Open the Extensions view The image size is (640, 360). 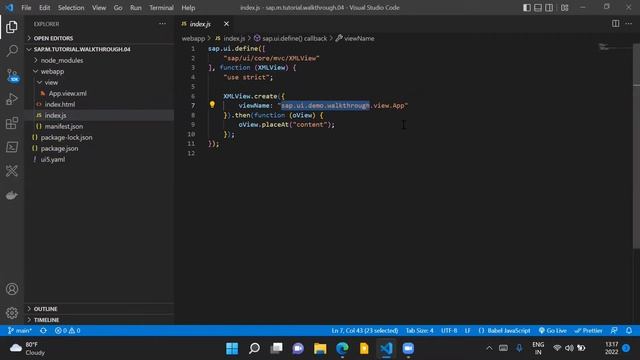[x=12, y=123]
